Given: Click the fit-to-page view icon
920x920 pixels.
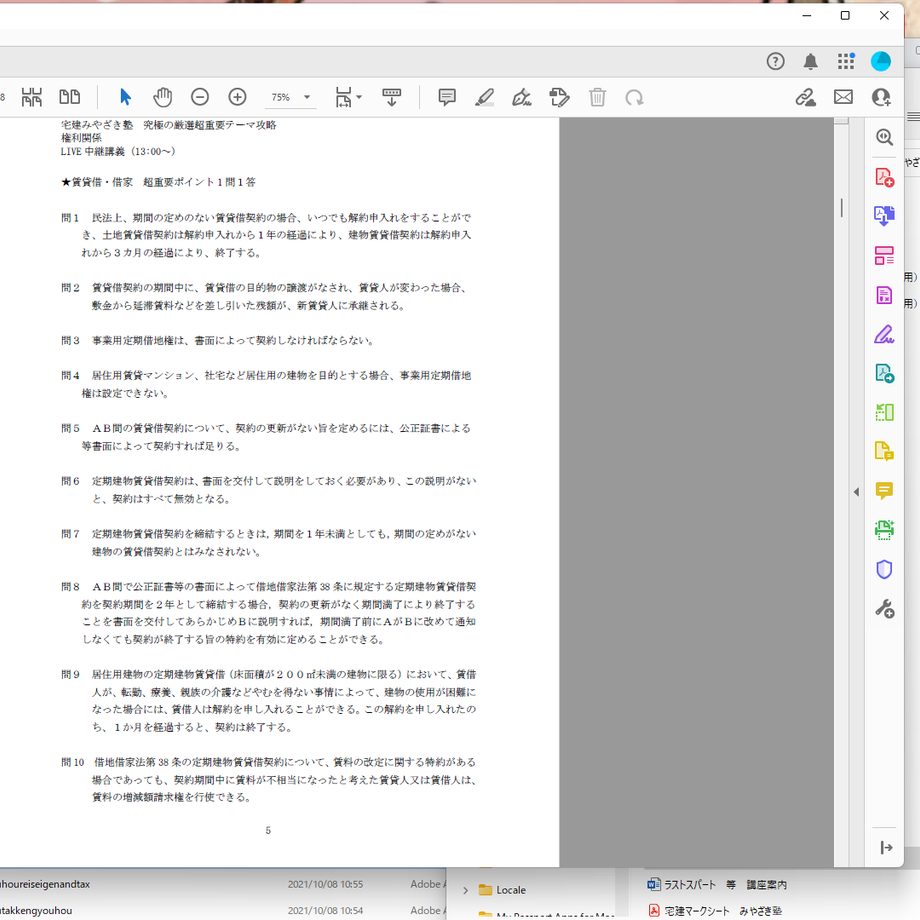Looking at the screenshot, I should (32, 97).
